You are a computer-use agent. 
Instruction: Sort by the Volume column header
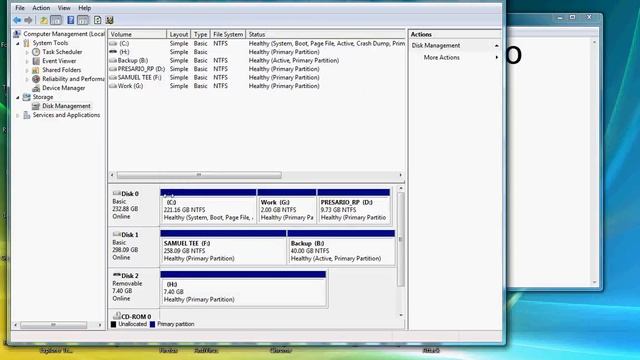coord(137,34)
